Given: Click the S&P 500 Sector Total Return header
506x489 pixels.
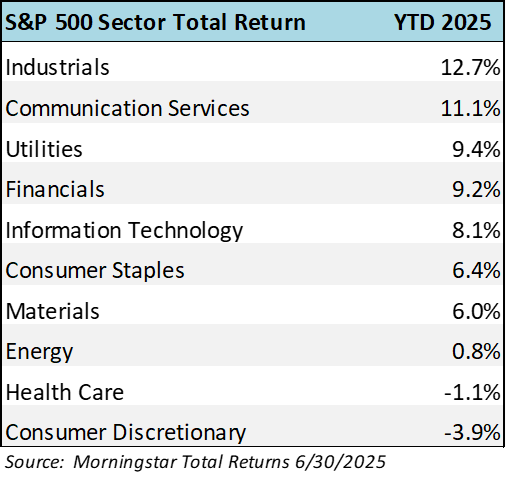Looking at the screenshot, I should (155, 22).
